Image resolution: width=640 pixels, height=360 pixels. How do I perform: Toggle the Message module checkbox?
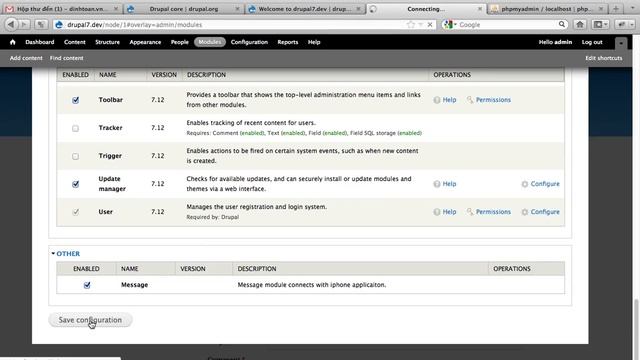tap(87, 285)
